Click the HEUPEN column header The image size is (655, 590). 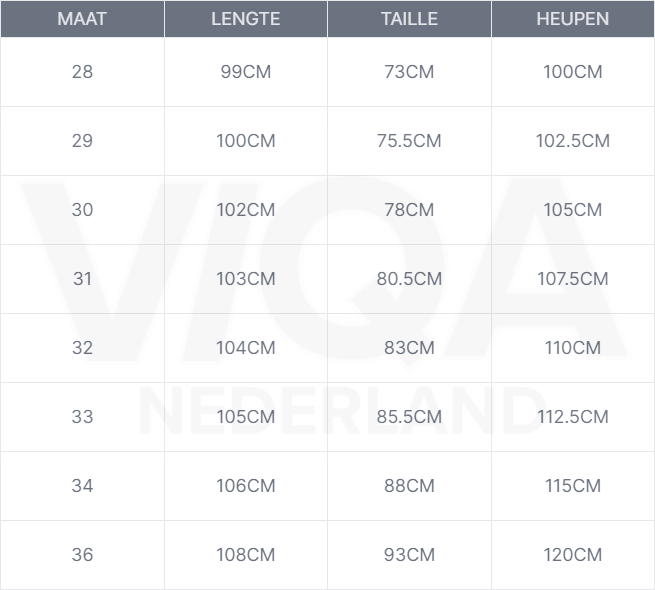pos(573,19)
